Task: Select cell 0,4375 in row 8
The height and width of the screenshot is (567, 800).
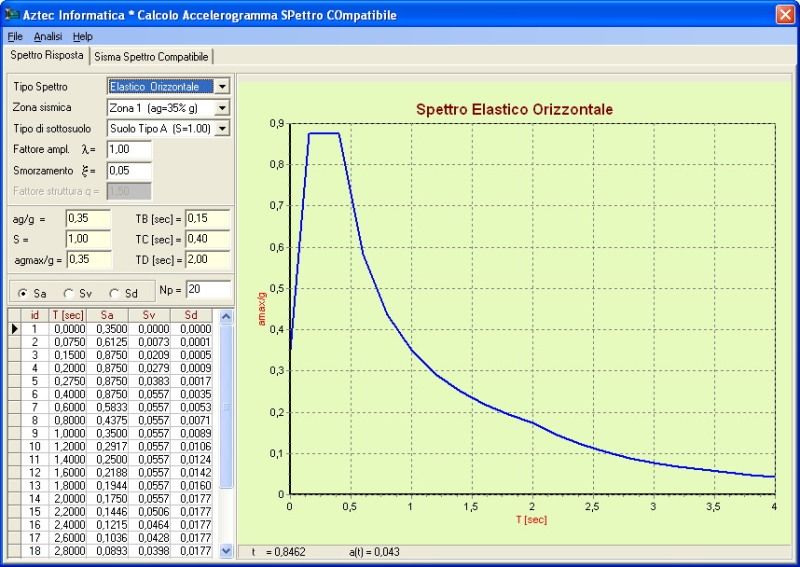Action: (x=107, y=421)
